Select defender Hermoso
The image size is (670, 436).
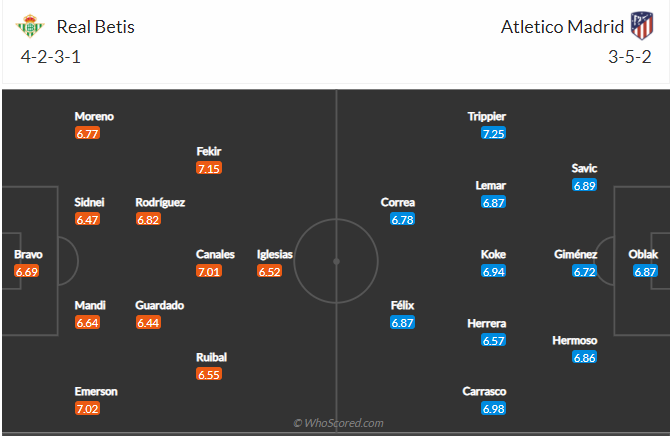coord(575,341)
